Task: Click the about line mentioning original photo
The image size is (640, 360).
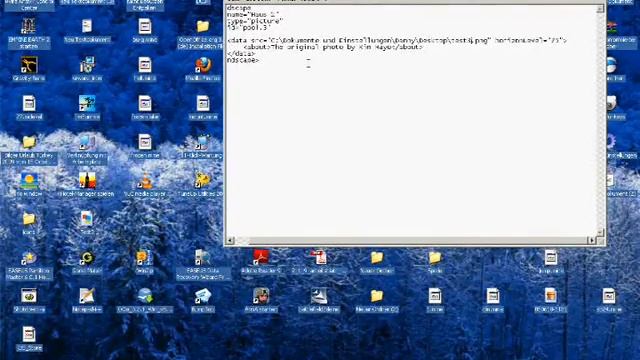Action: [333, 47]
